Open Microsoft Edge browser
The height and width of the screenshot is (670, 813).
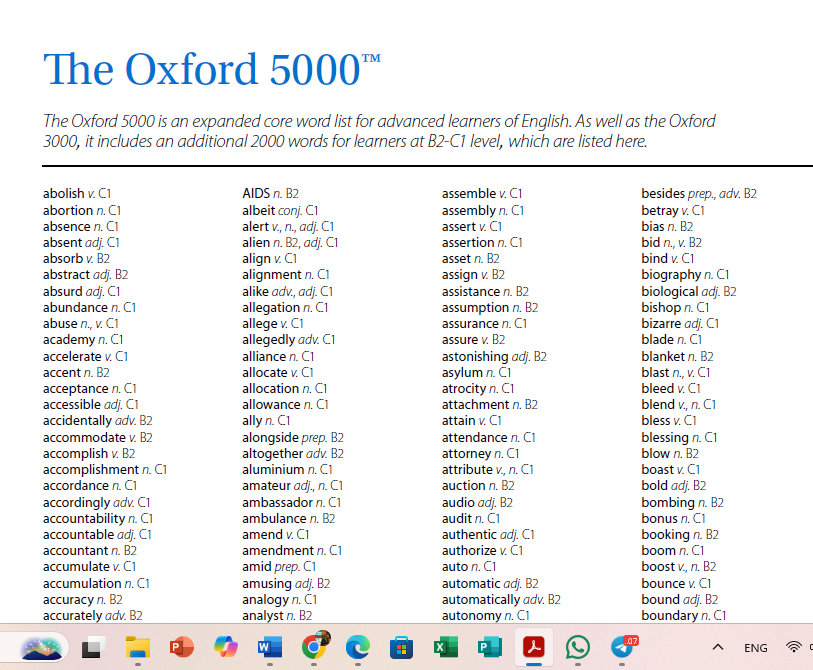[x=357, y=648]
